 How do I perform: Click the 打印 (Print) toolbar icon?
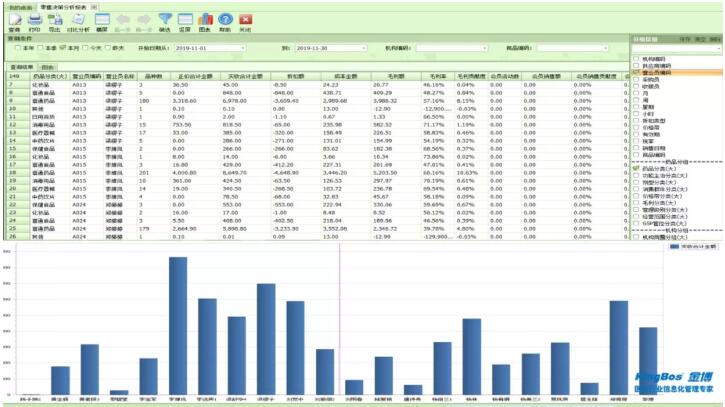coord(35,22)
